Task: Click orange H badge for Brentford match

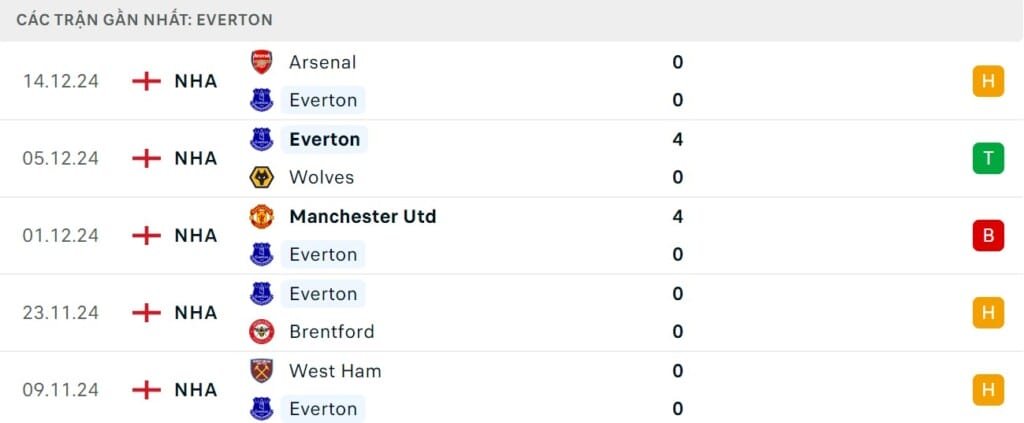Action: pyautogui.click(x=987, y=312)
